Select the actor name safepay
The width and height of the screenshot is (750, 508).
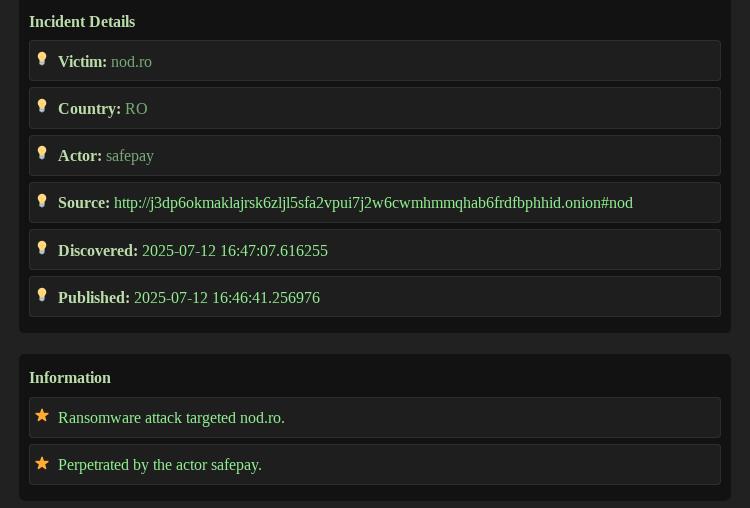pyautogui.click(x=130, y=156)
